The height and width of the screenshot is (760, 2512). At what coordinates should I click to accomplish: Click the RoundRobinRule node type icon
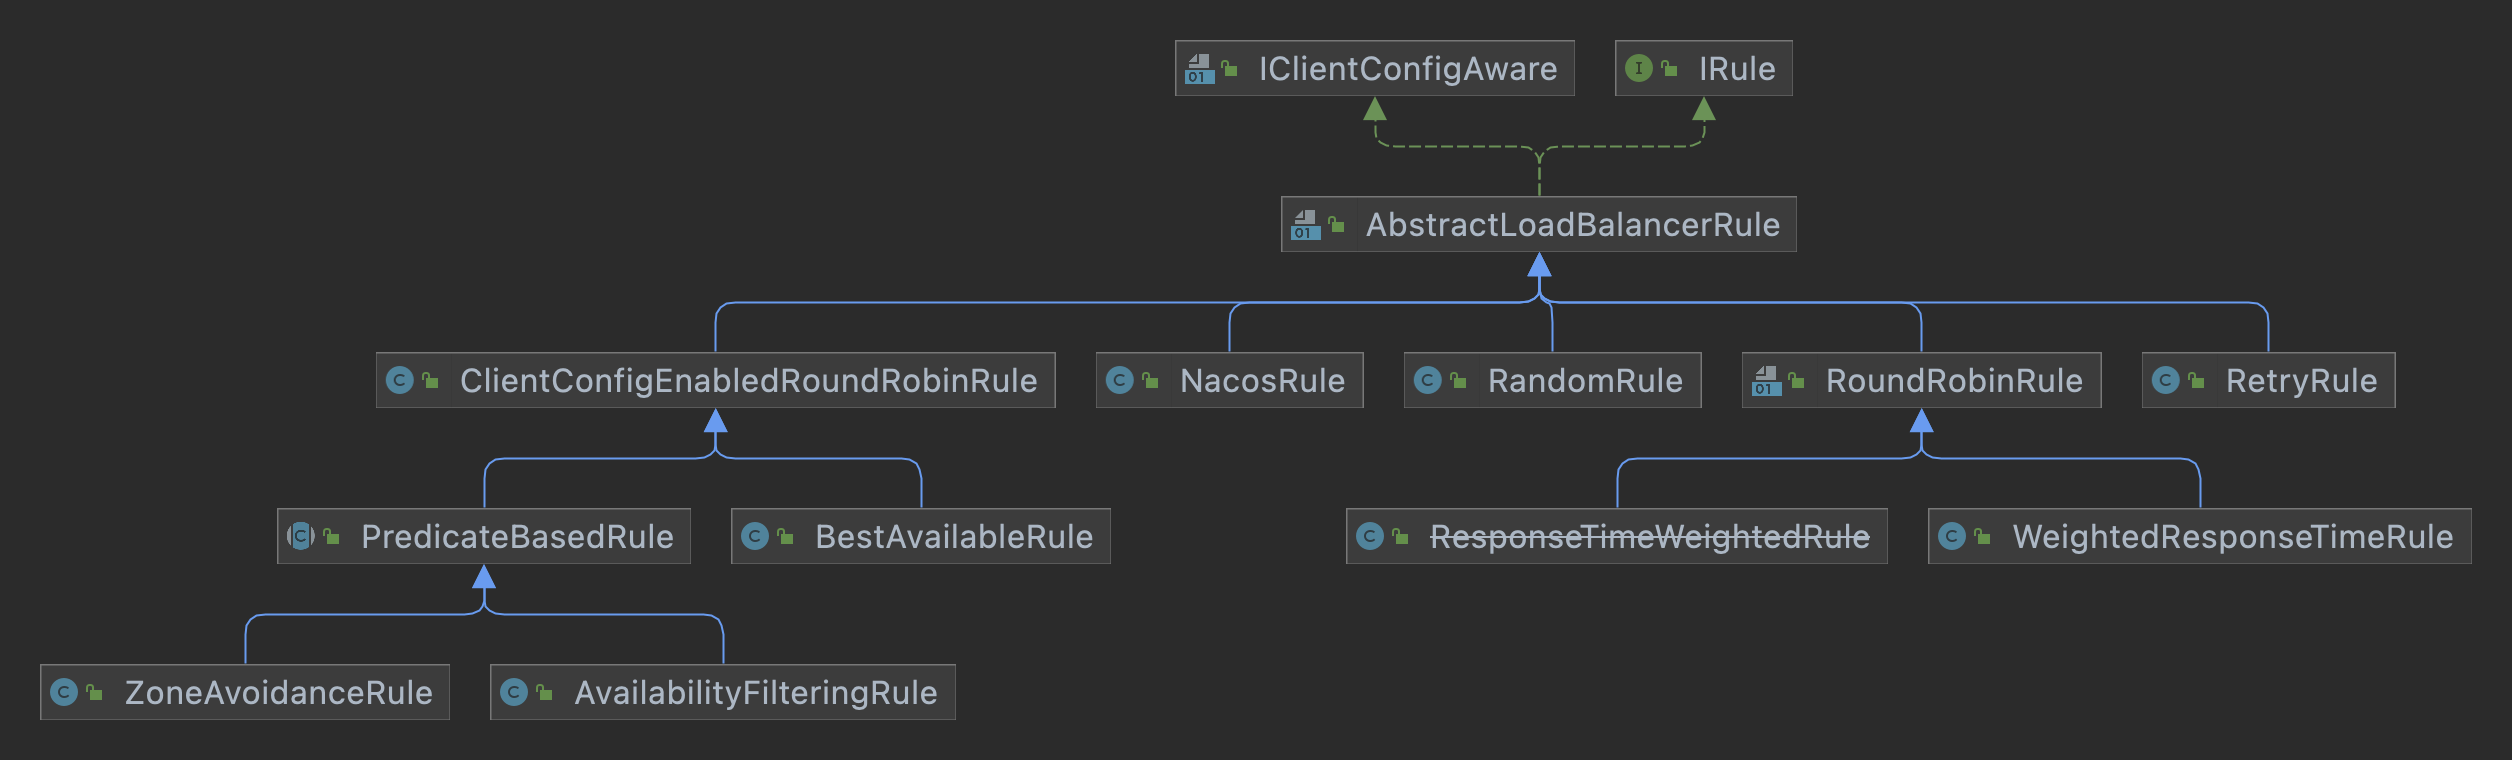[1767, 381]
